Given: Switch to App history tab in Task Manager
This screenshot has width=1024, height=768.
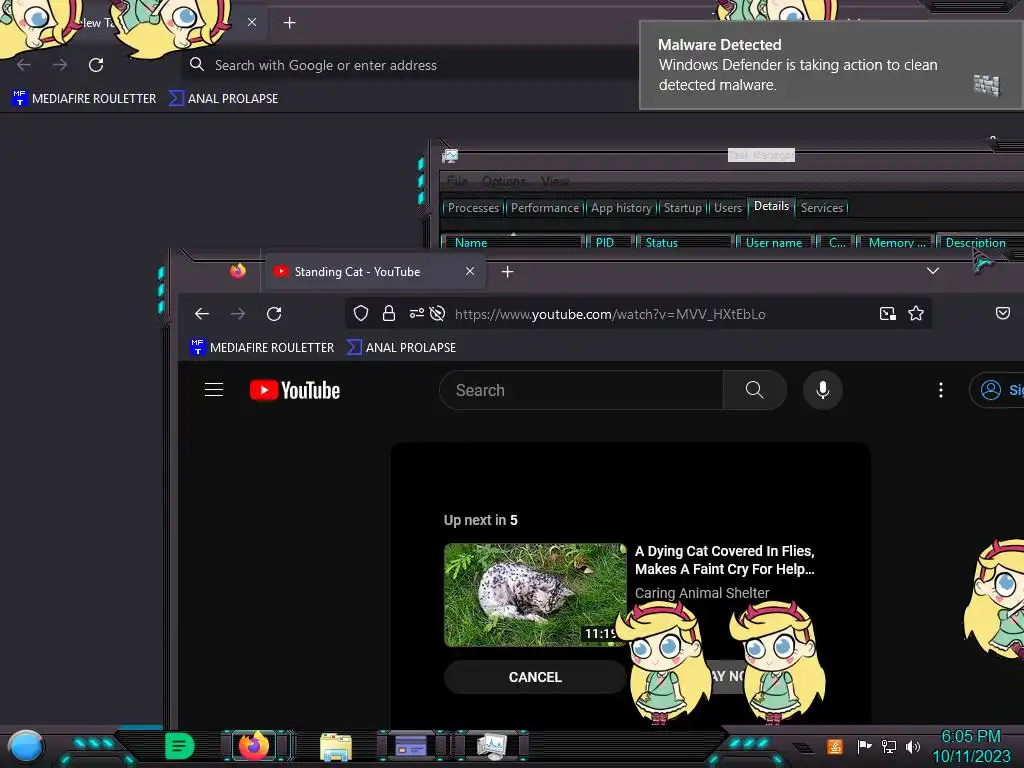Looking at the screenshot, I should (x=621, y=208).
